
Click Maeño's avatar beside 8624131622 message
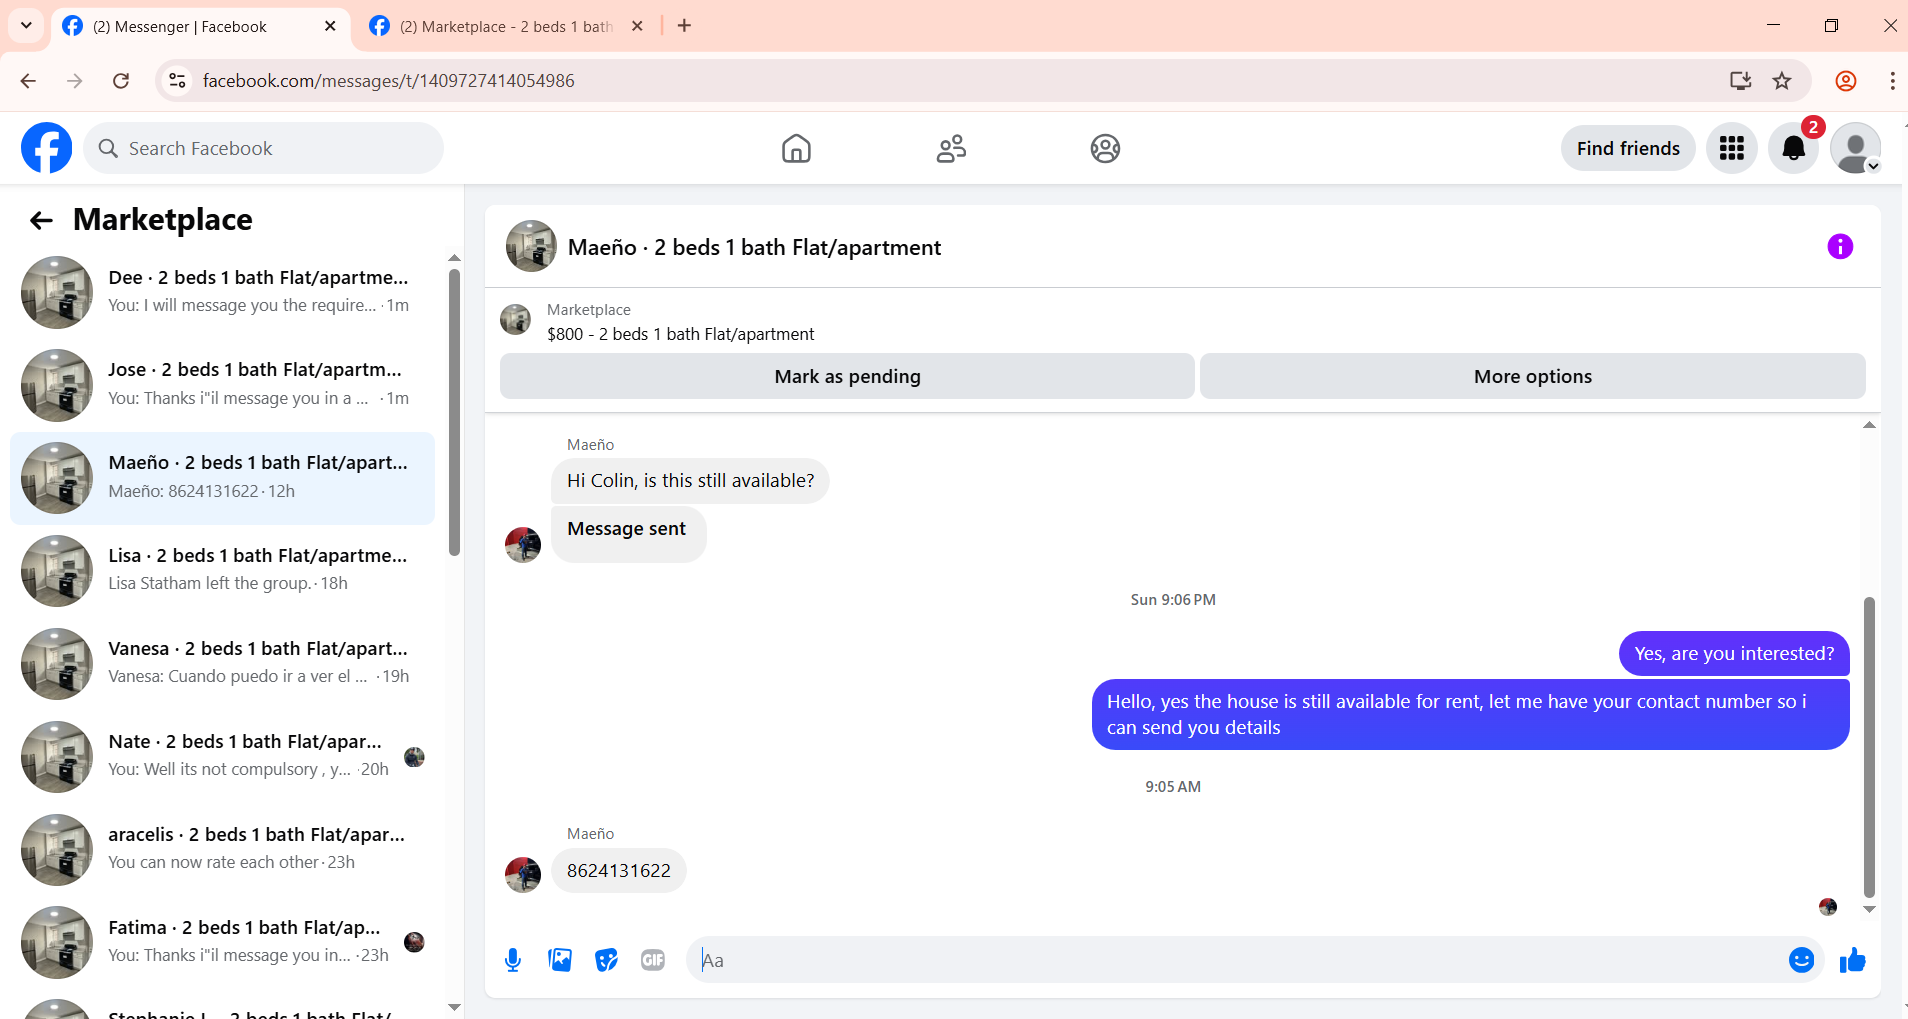pos(522,874)
